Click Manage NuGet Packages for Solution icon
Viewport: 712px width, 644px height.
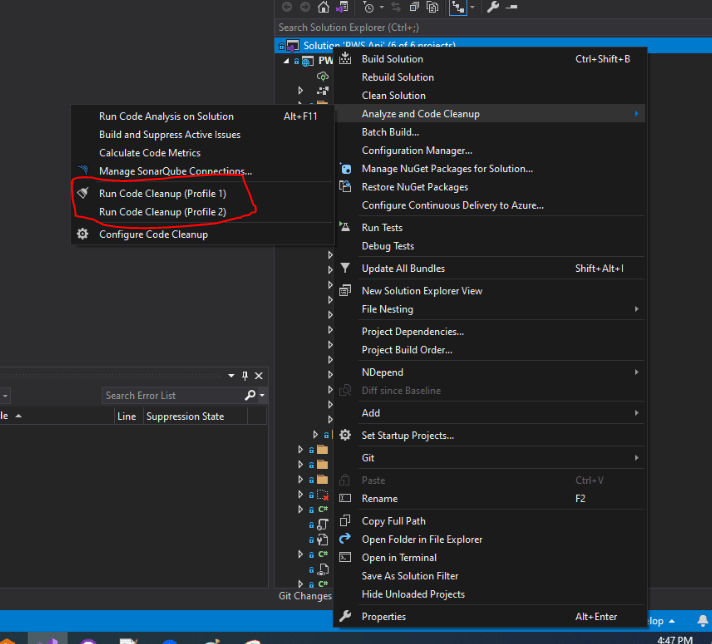click(346, 169)
